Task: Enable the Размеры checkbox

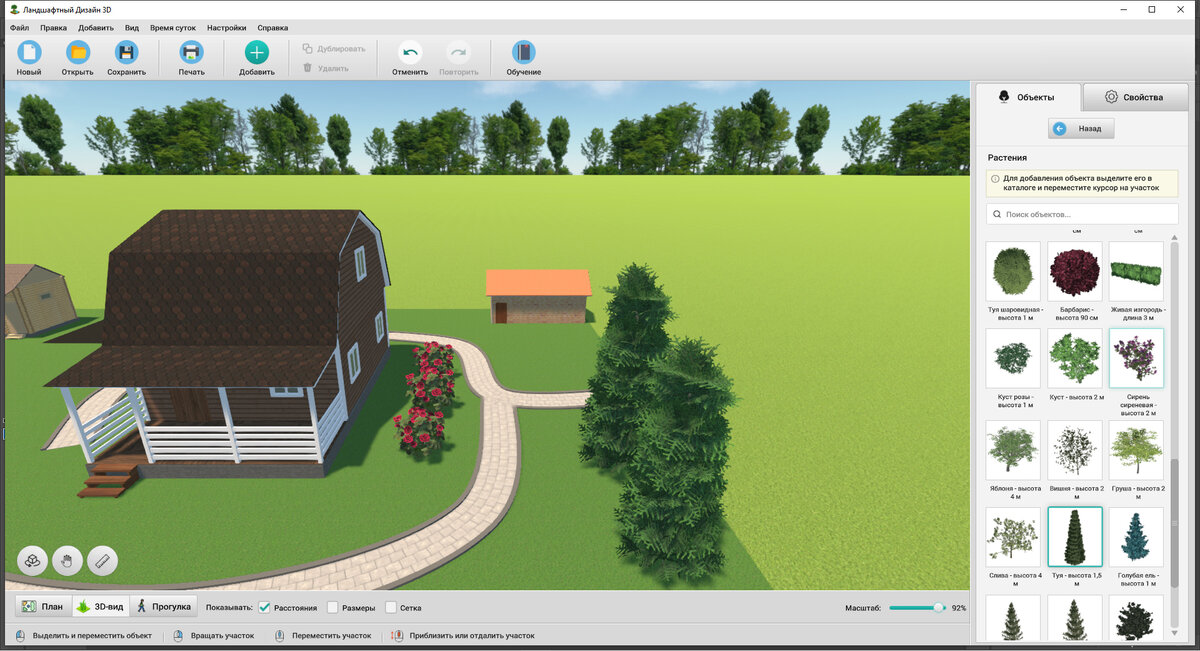Action: pyautogui.click(x=333, y=608)
